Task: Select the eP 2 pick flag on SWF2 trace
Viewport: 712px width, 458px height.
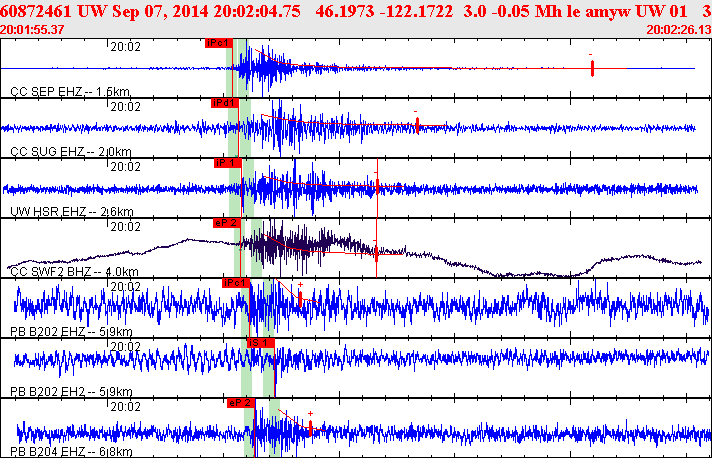Action: point(226,223)
